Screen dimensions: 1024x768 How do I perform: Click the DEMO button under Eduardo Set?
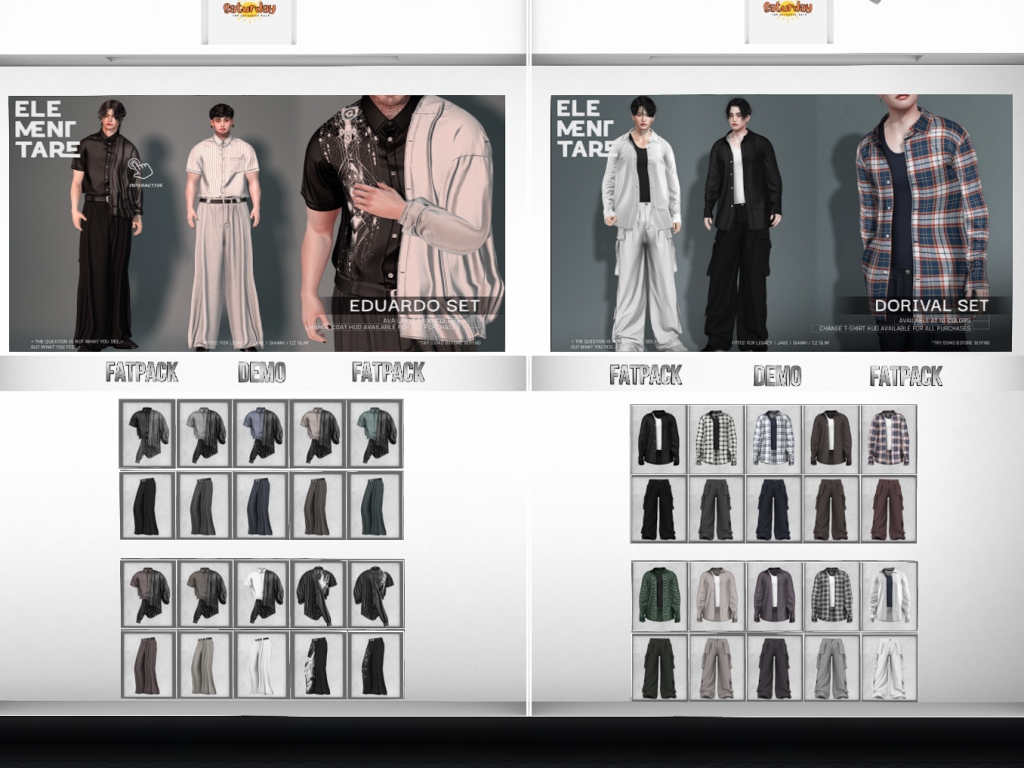point(262,373)
